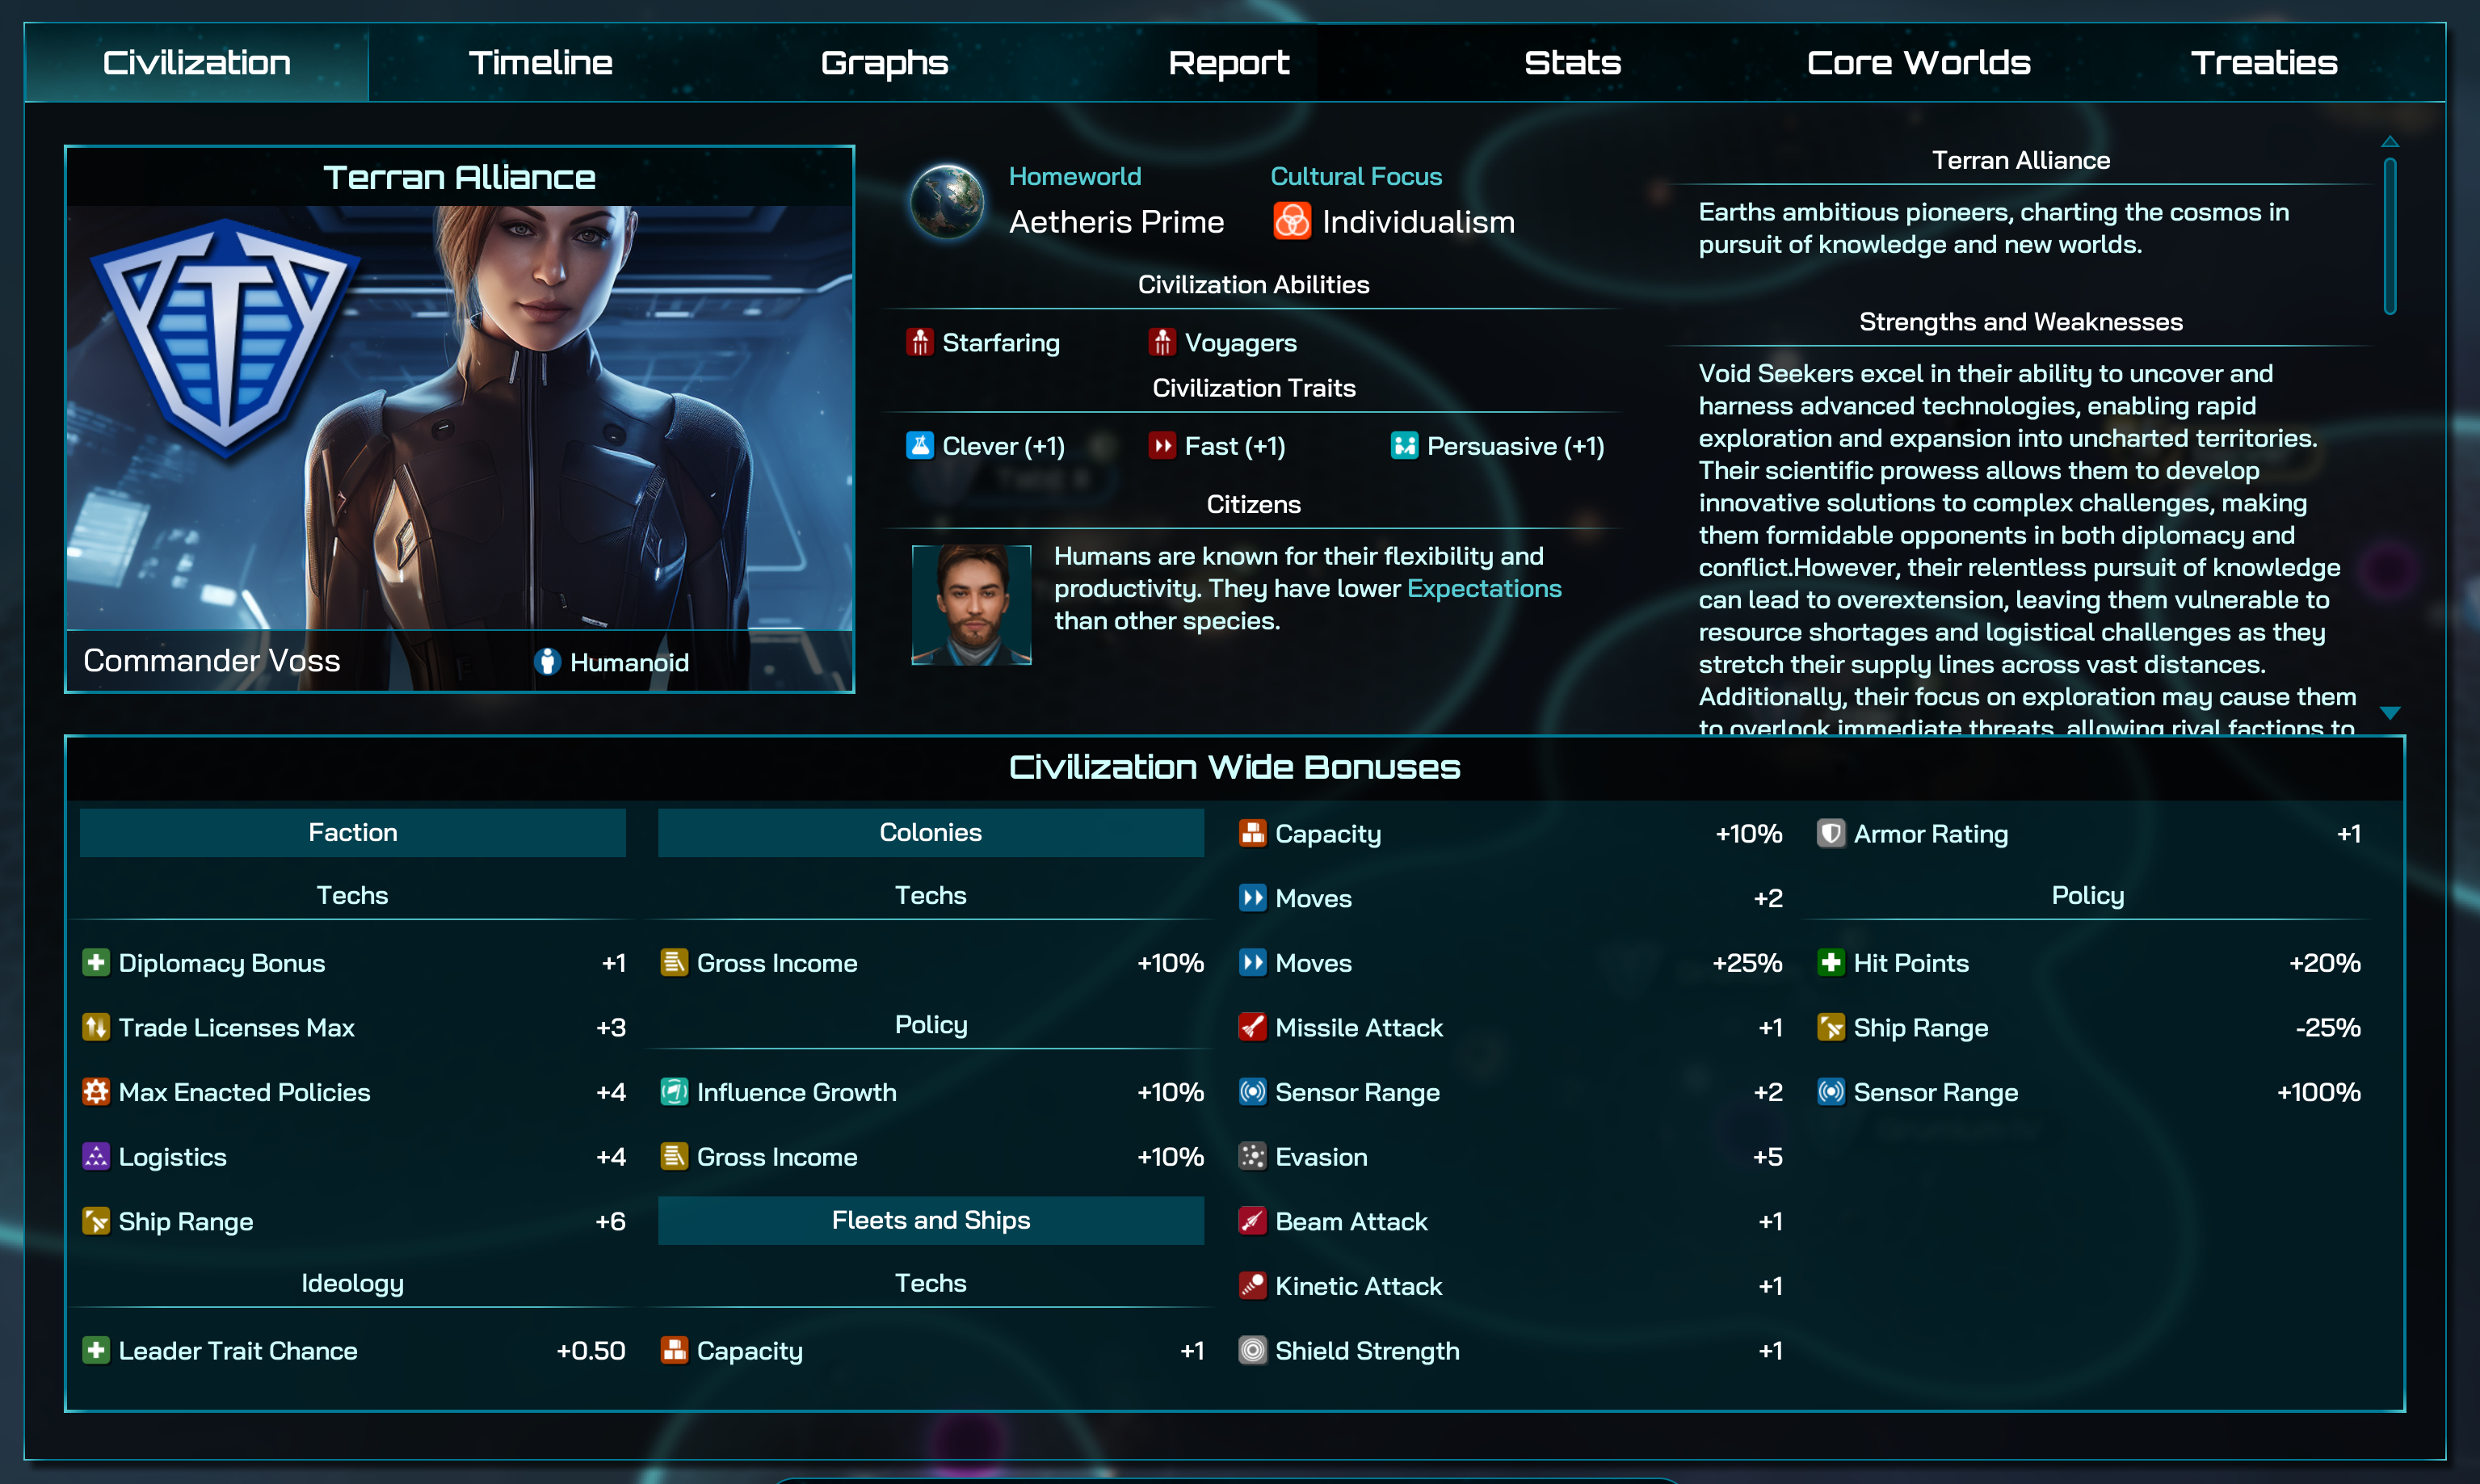Image resolution: width=2480 pixels, height=1484 pixels.
Task: Click the Human citizen portrait thumbnail
Action: click(971, 604)
